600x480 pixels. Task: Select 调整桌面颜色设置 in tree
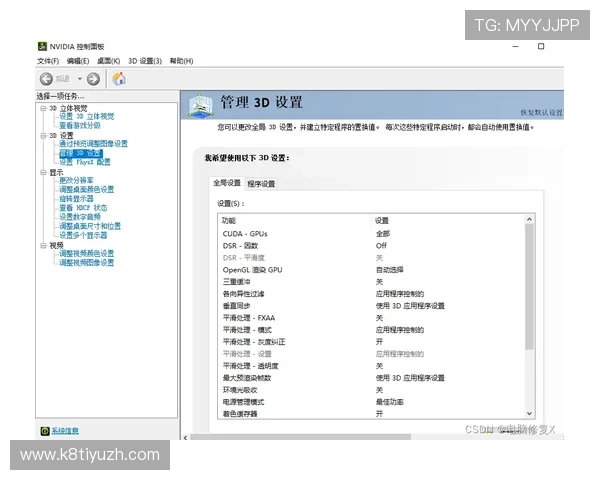point(86,189)
